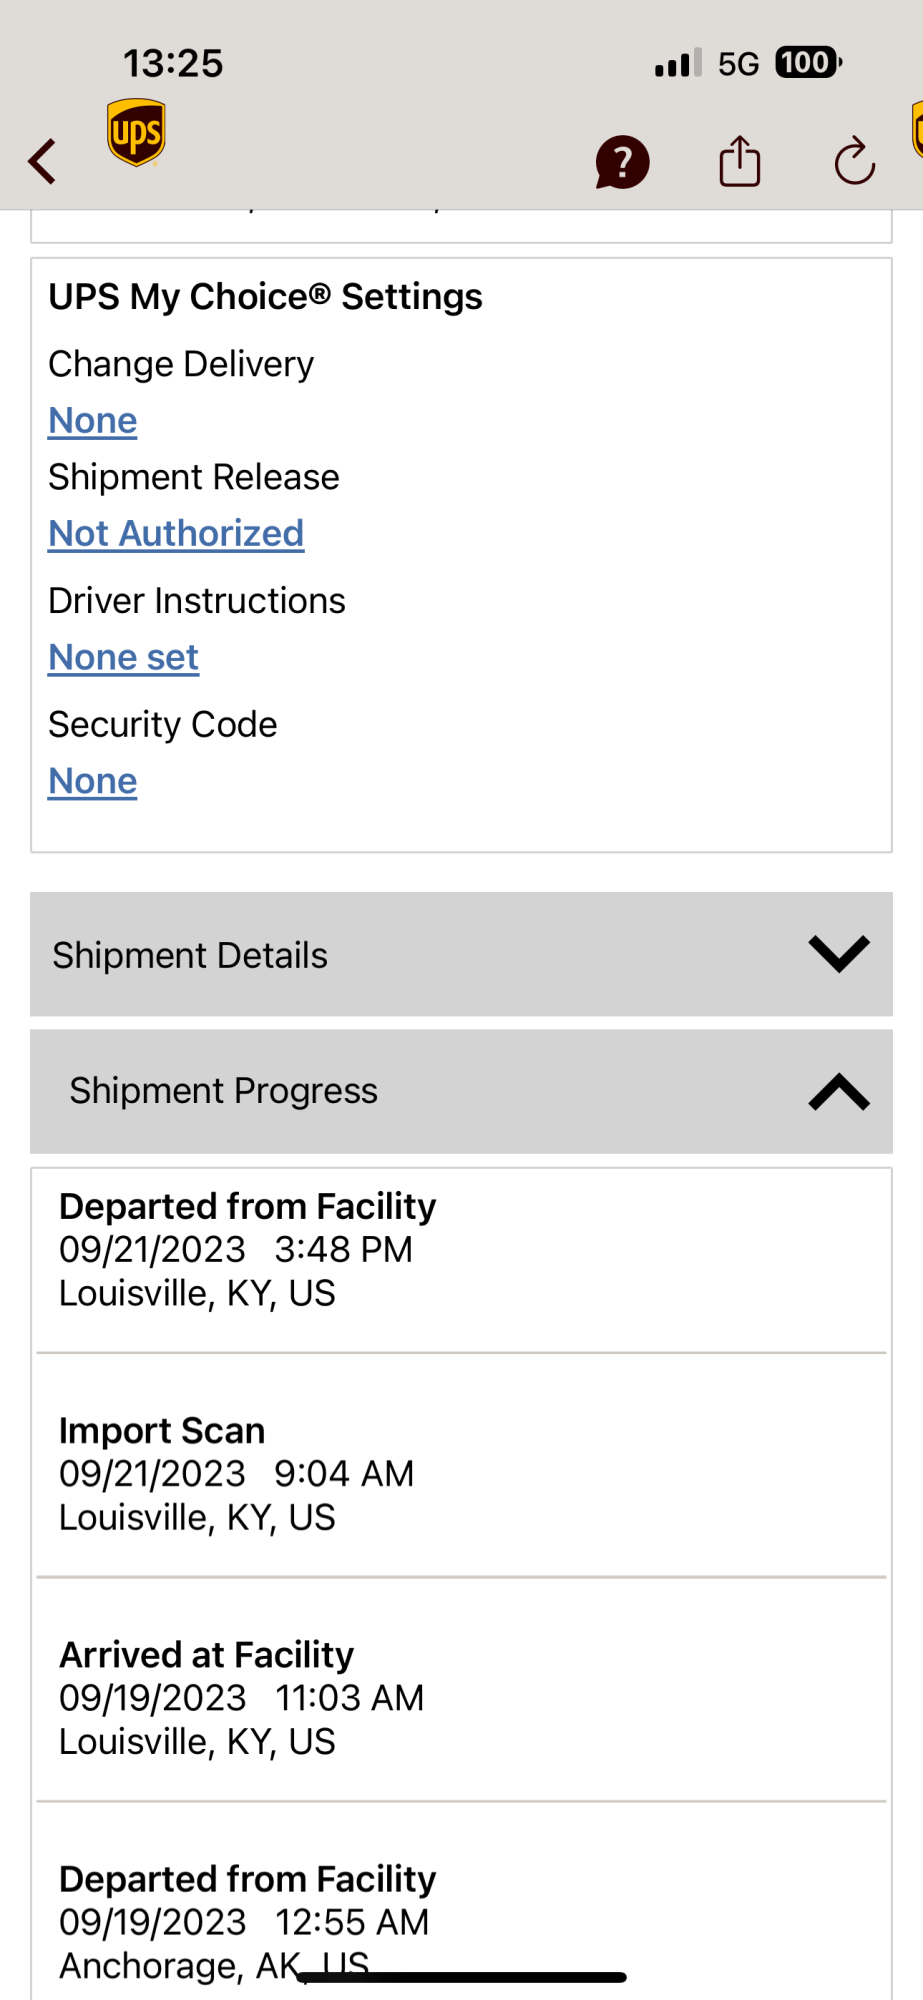Open the 'None set' driver instructions link
The height and width of the screenshot is (2000, 923).
[124, 658]
